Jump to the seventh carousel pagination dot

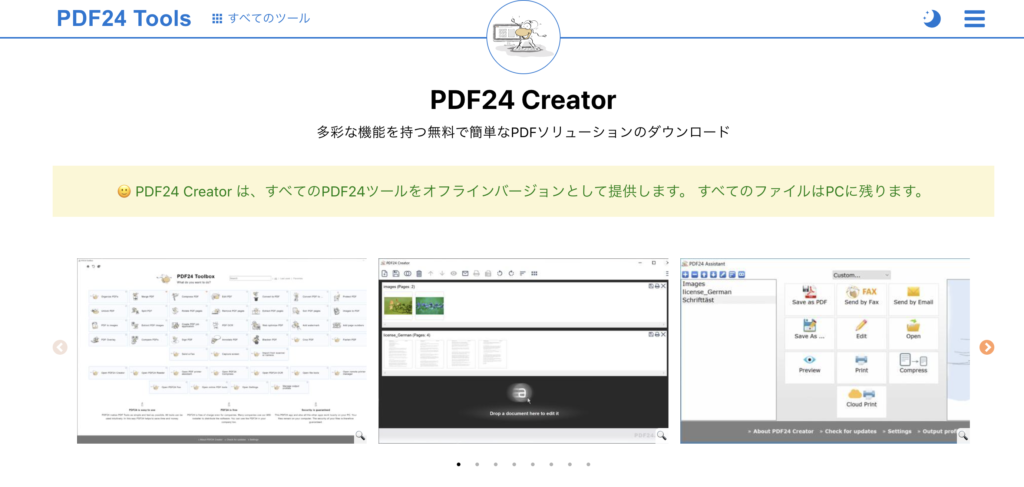pyautogui.click(x=569, y=465)
